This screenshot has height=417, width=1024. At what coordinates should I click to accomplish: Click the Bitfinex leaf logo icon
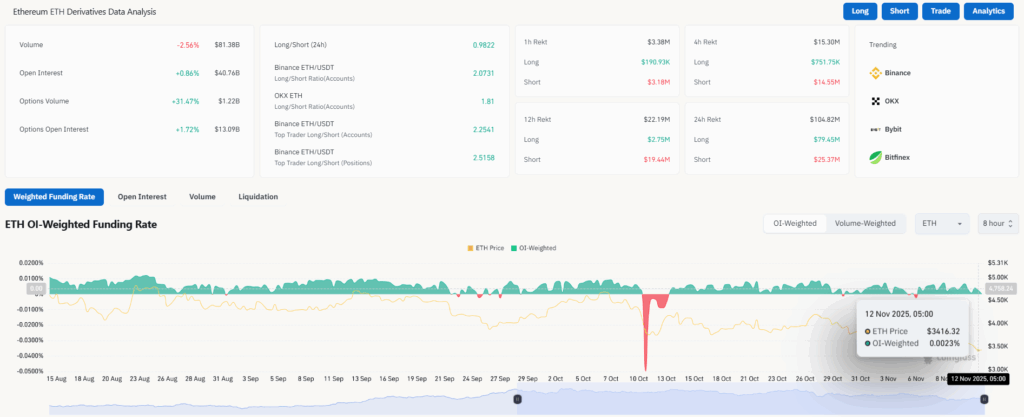[875, 157]
